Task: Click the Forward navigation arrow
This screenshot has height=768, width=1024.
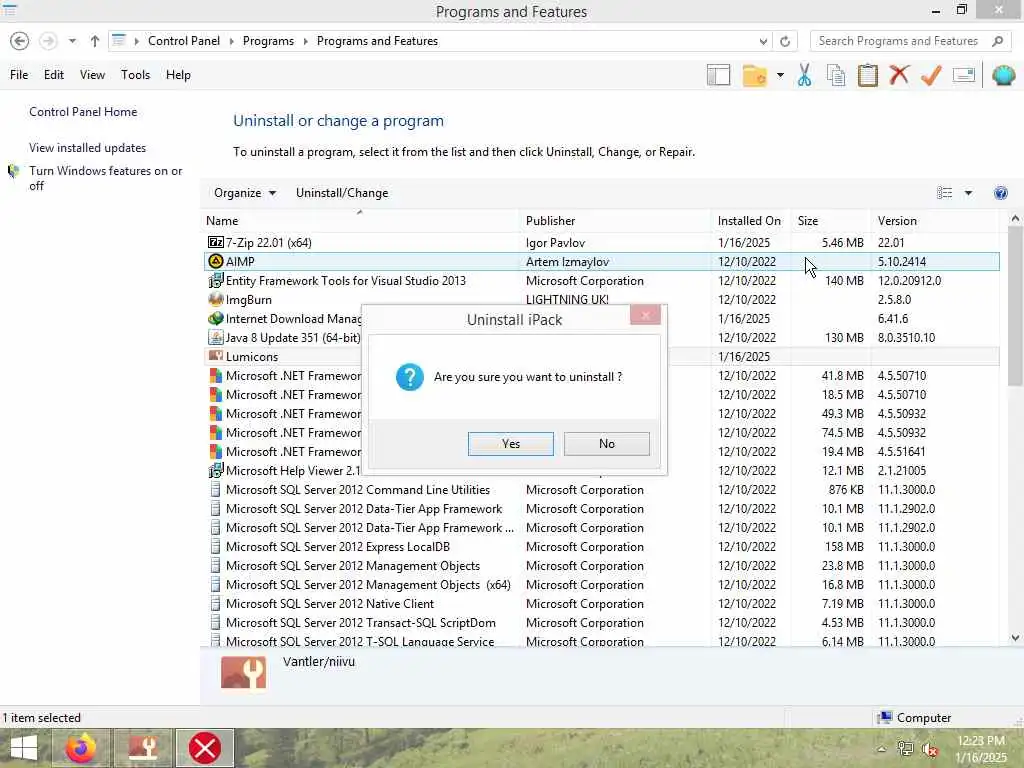Action: click(48, 41)
